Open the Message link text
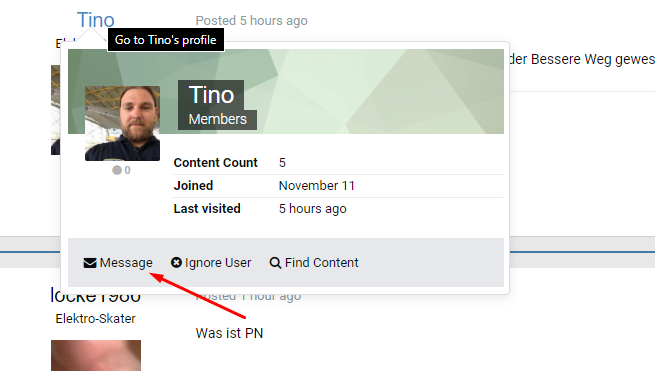Image resolution: width=655 pixels, height=371 pixels. point(126,263)
